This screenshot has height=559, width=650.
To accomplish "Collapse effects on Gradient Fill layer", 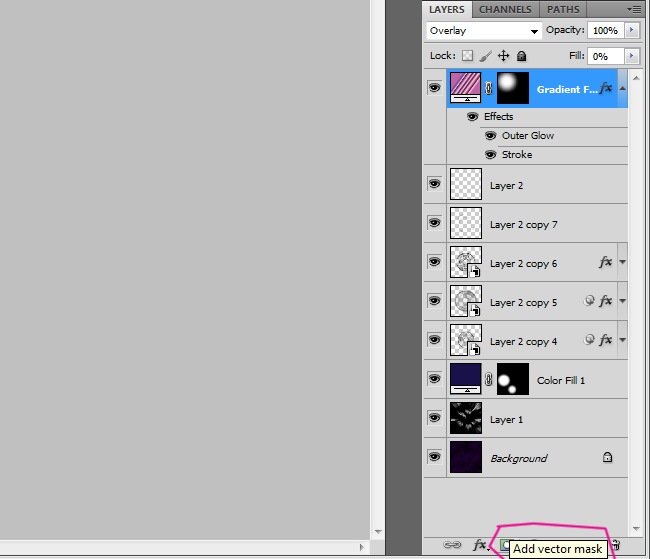I will click(623, 88).
